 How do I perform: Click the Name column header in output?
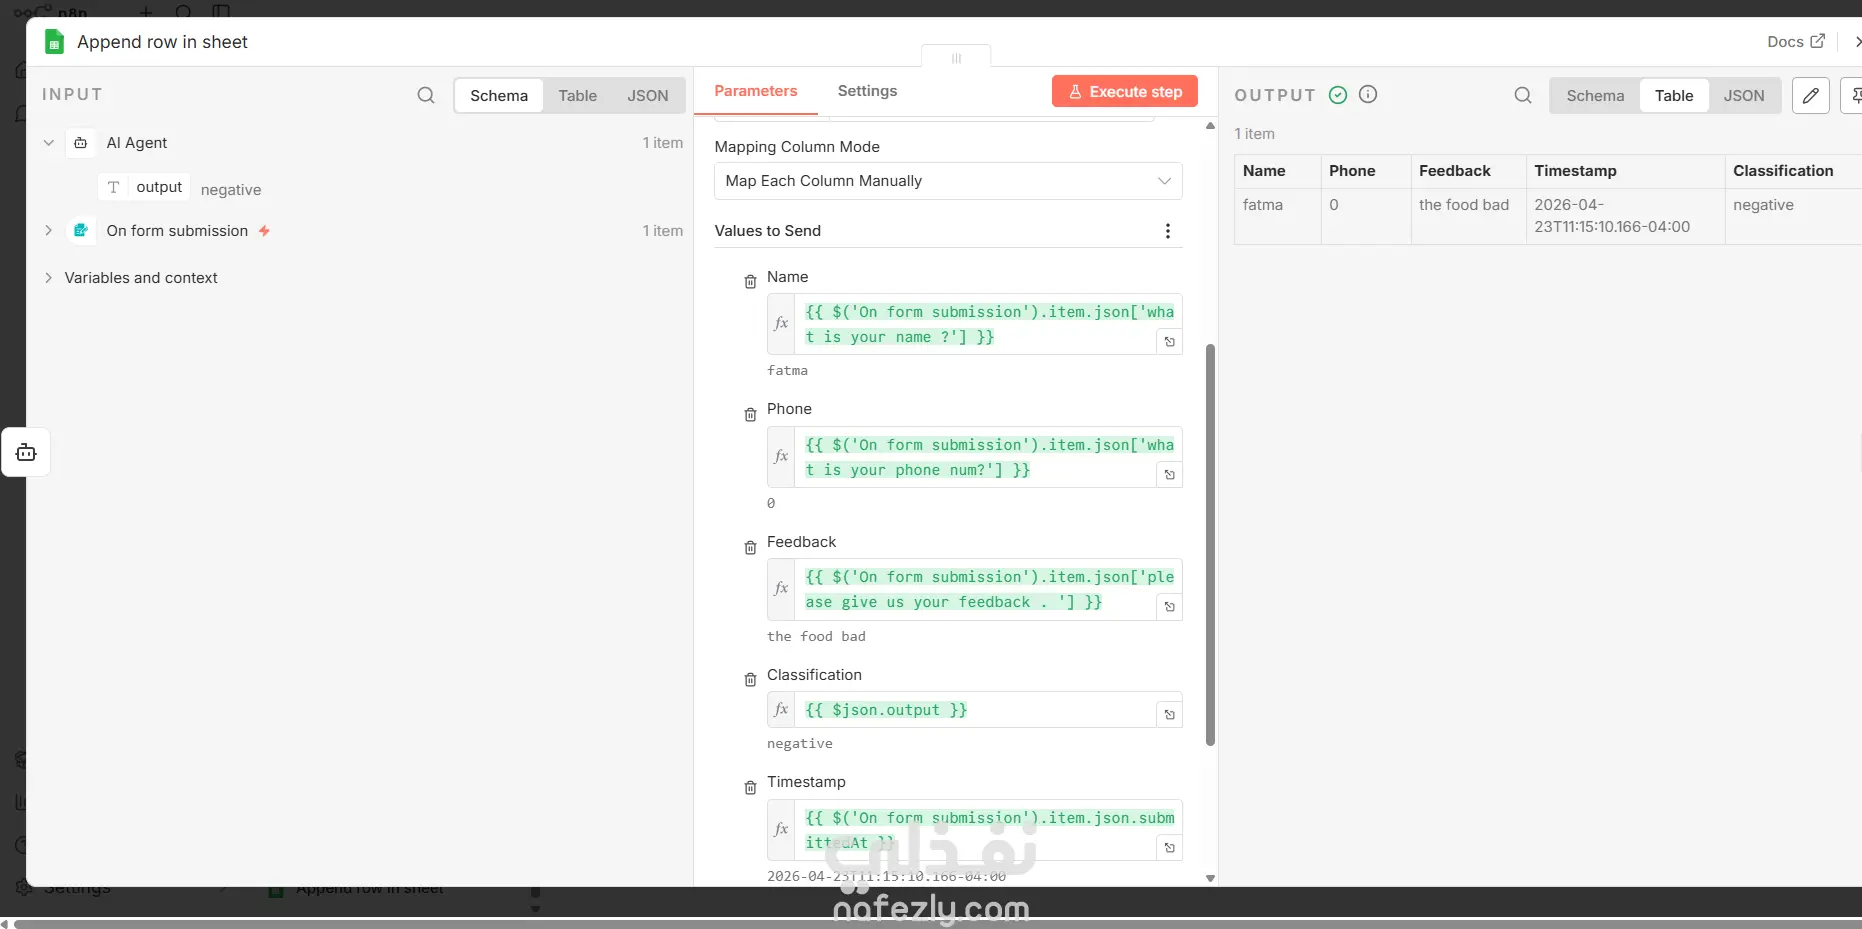tap(1278, 171)
